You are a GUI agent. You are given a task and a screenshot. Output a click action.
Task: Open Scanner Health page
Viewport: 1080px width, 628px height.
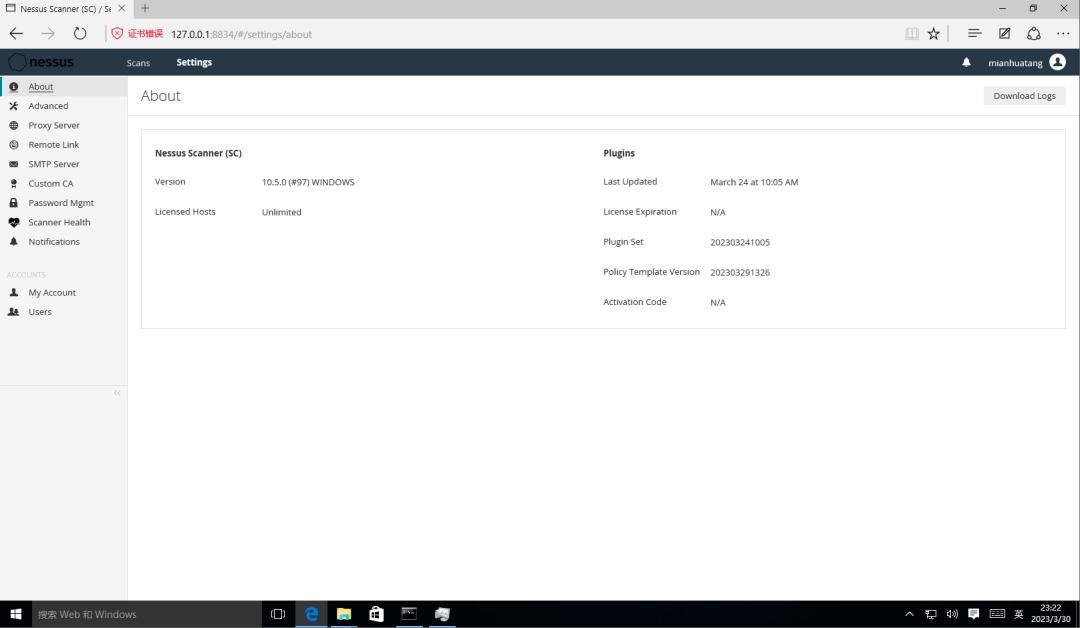59,222
